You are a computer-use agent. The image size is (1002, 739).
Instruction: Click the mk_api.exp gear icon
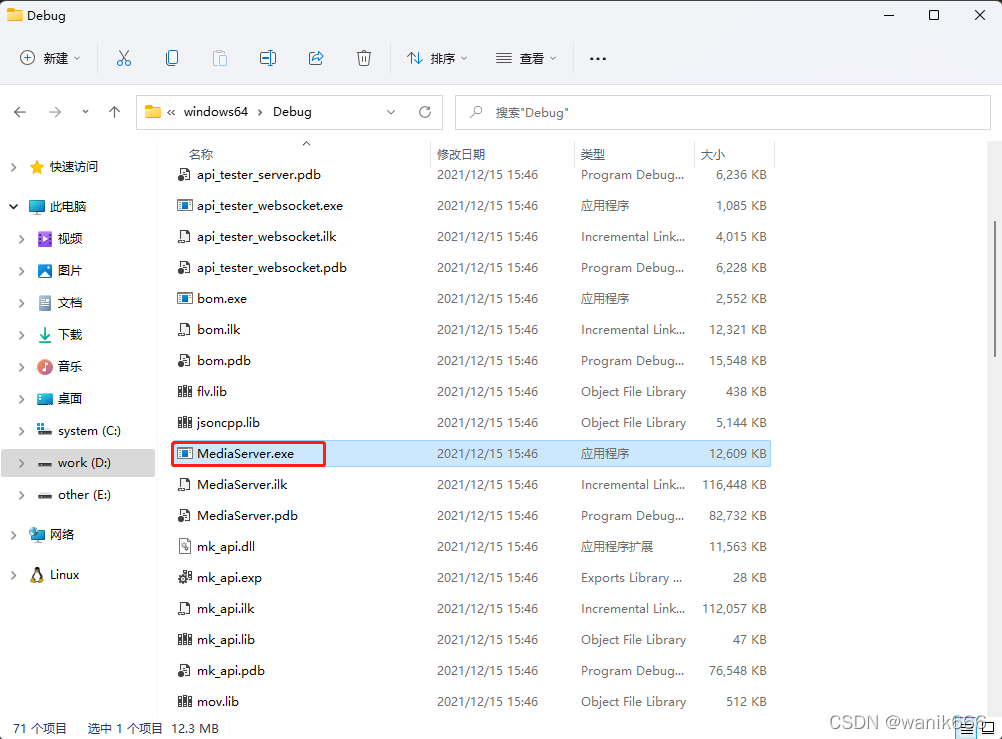[x=185, y=578]
